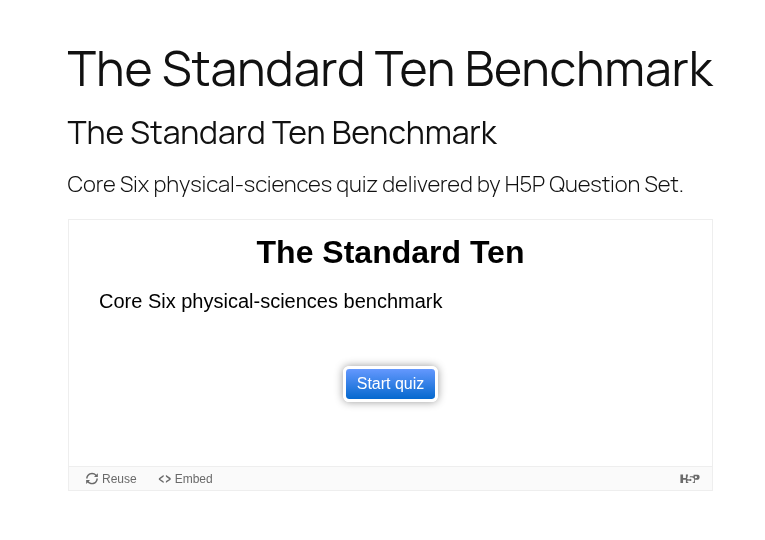Click the description paragraph mentioning H5P Question Set
The image size is (765, 540).
[375, 185]
